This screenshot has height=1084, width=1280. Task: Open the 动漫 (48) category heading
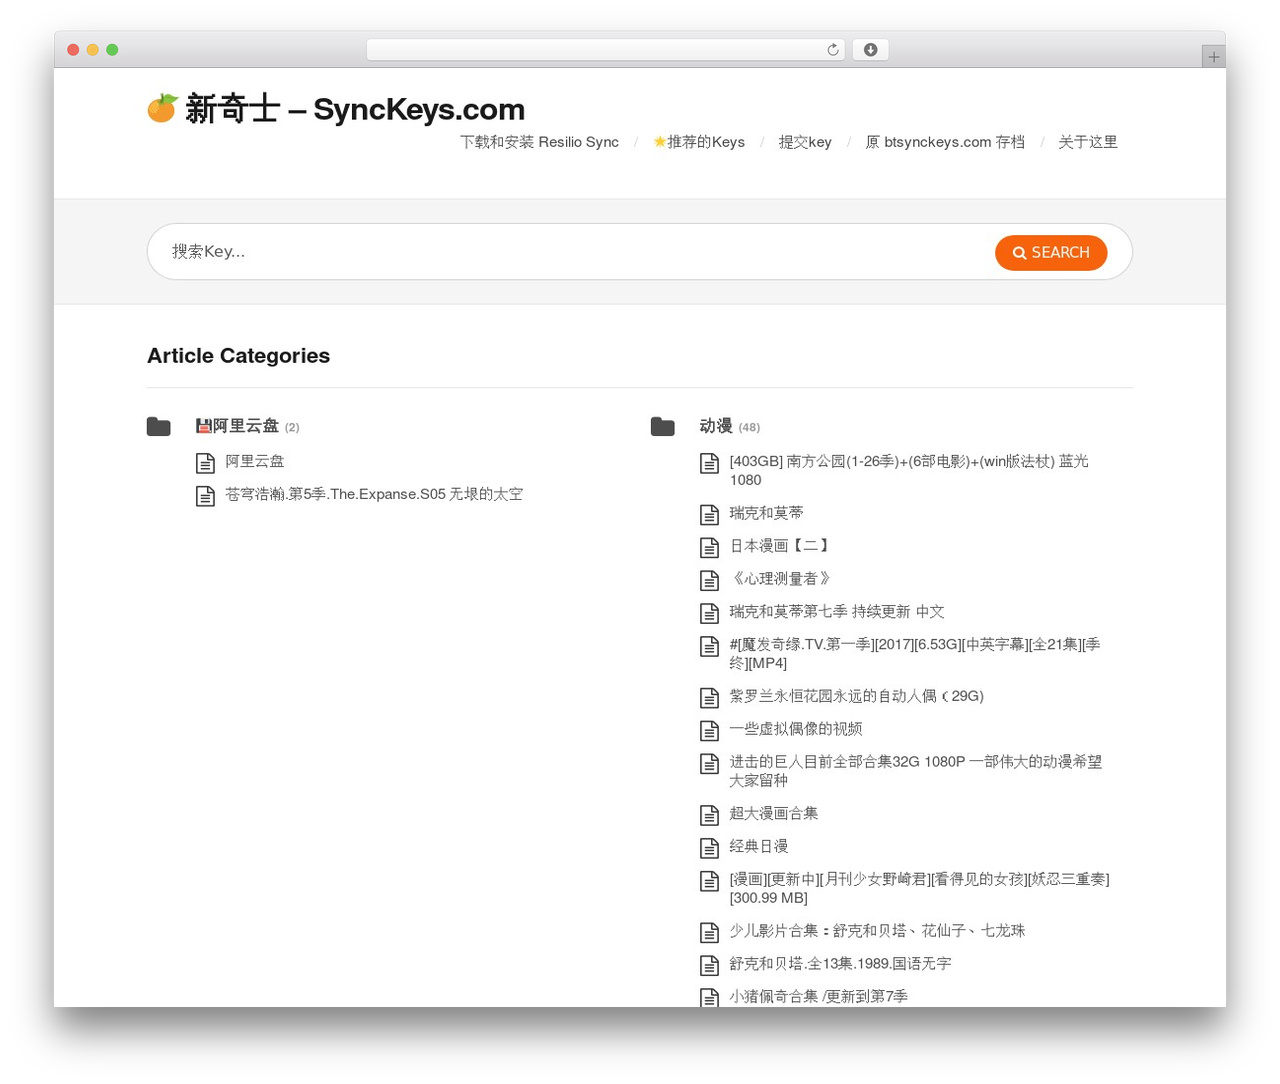(730, 426)
